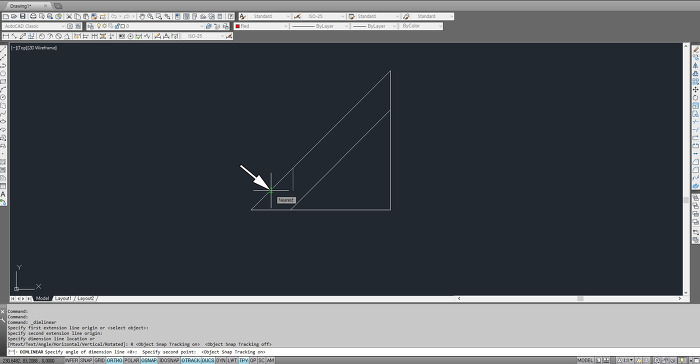Toggle POLAR tracking in status bar

[x=132, y=360]
